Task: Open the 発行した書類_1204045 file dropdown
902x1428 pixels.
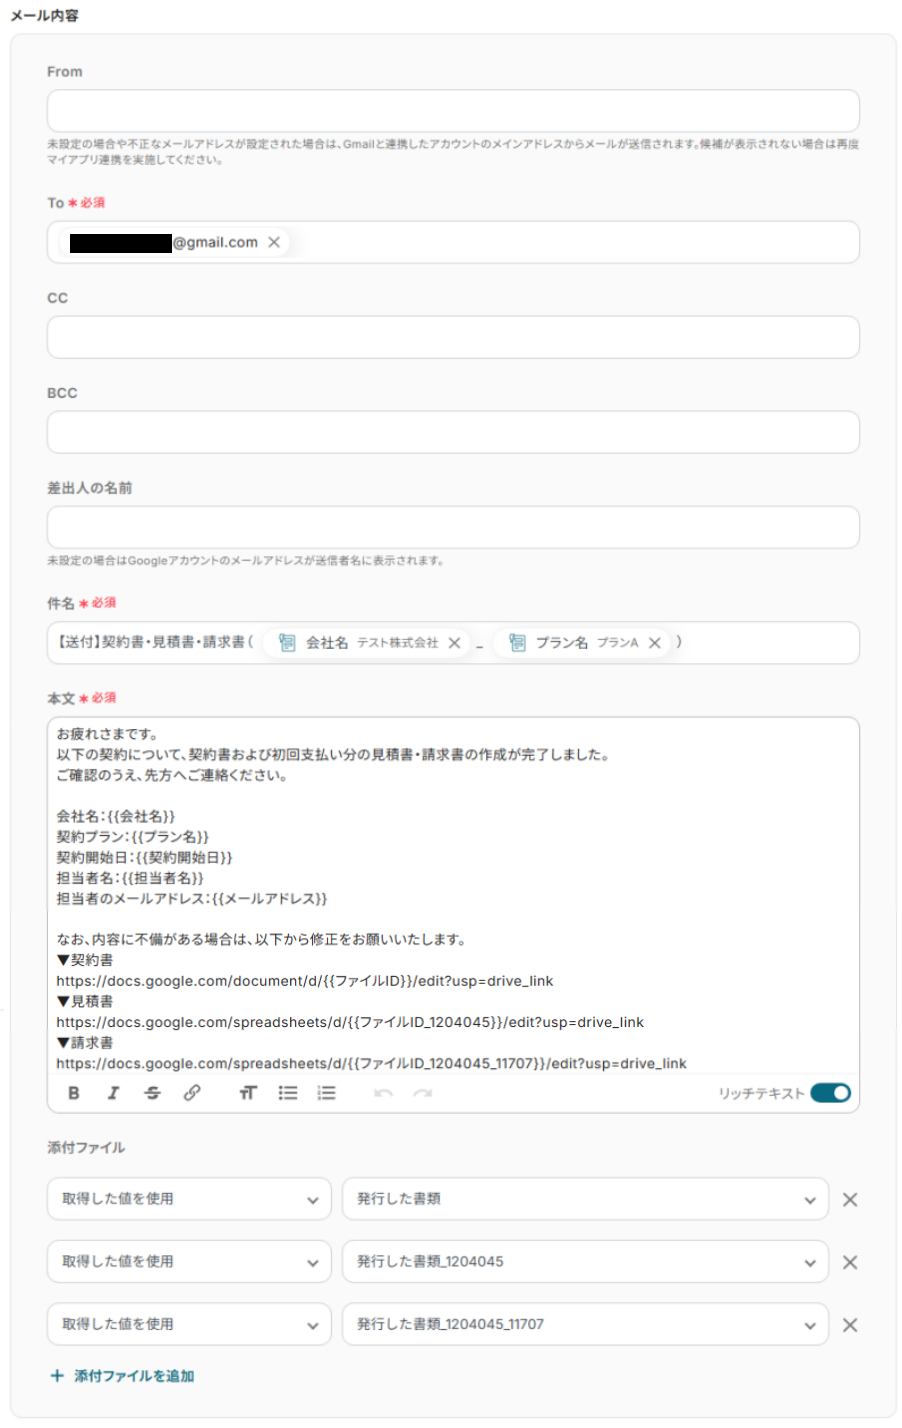Action: pyautogui.click(x=585, y=1262)
